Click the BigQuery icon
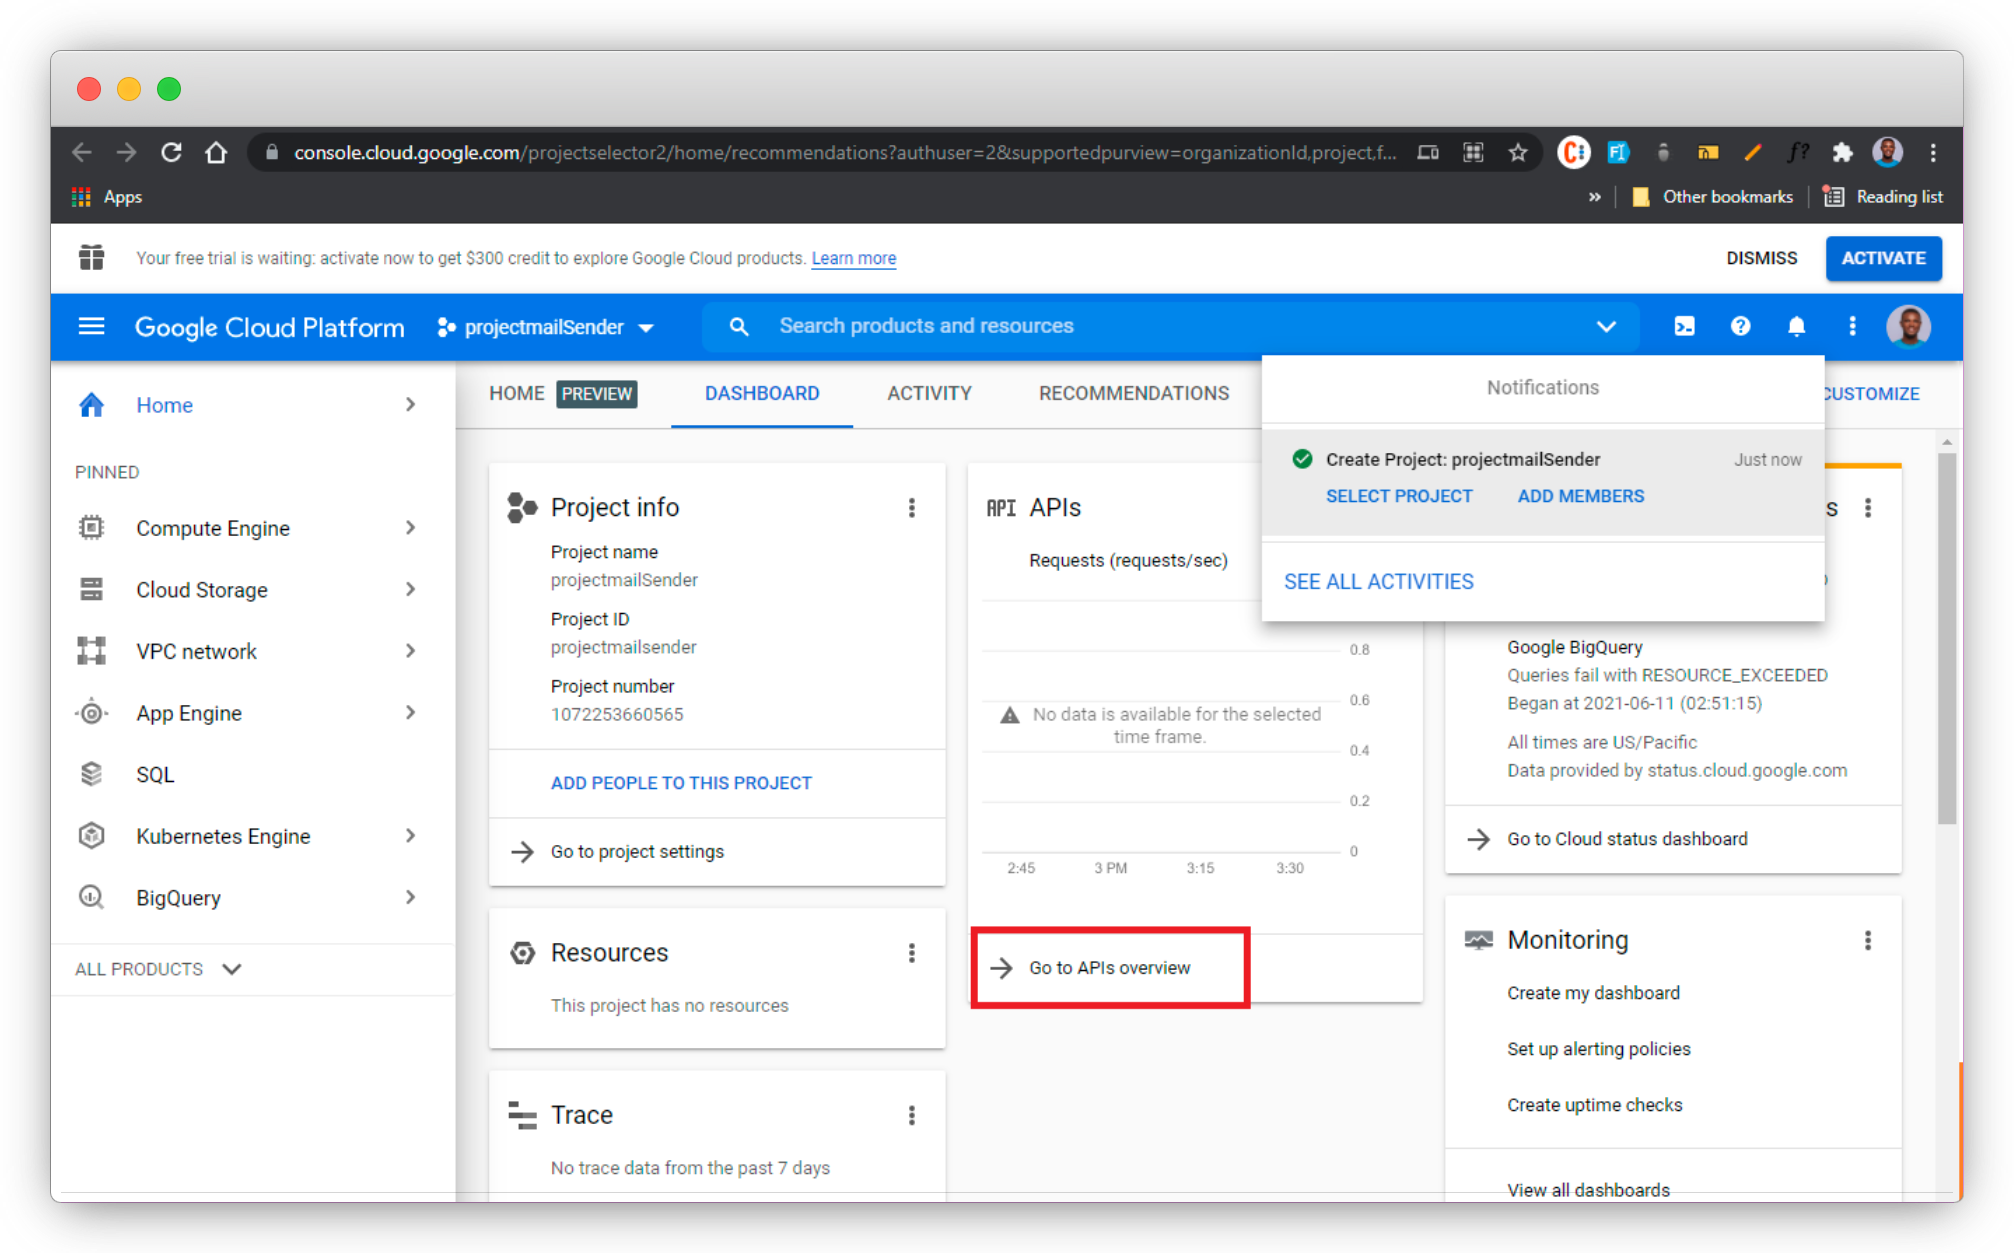This screenshot has height=1253, width=2014. [x=91, y=898]
